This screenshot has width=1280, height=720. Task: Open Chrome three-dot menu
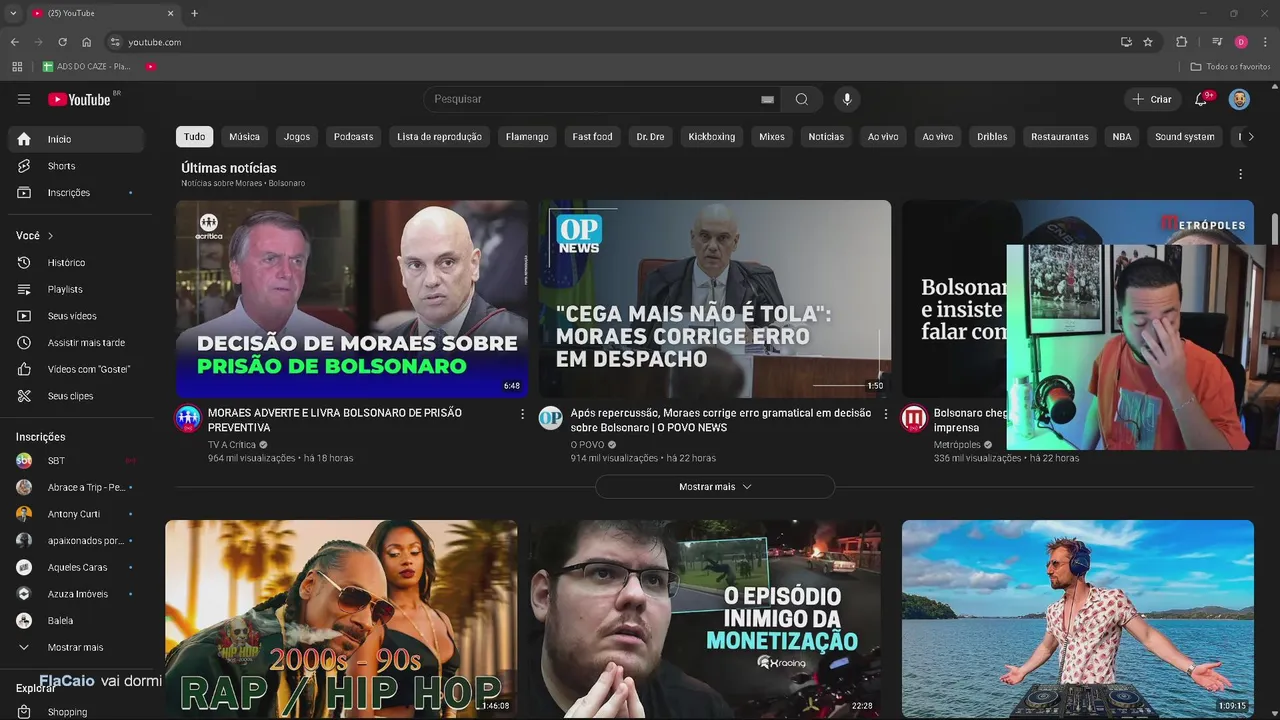click(x=1265, y=42)
